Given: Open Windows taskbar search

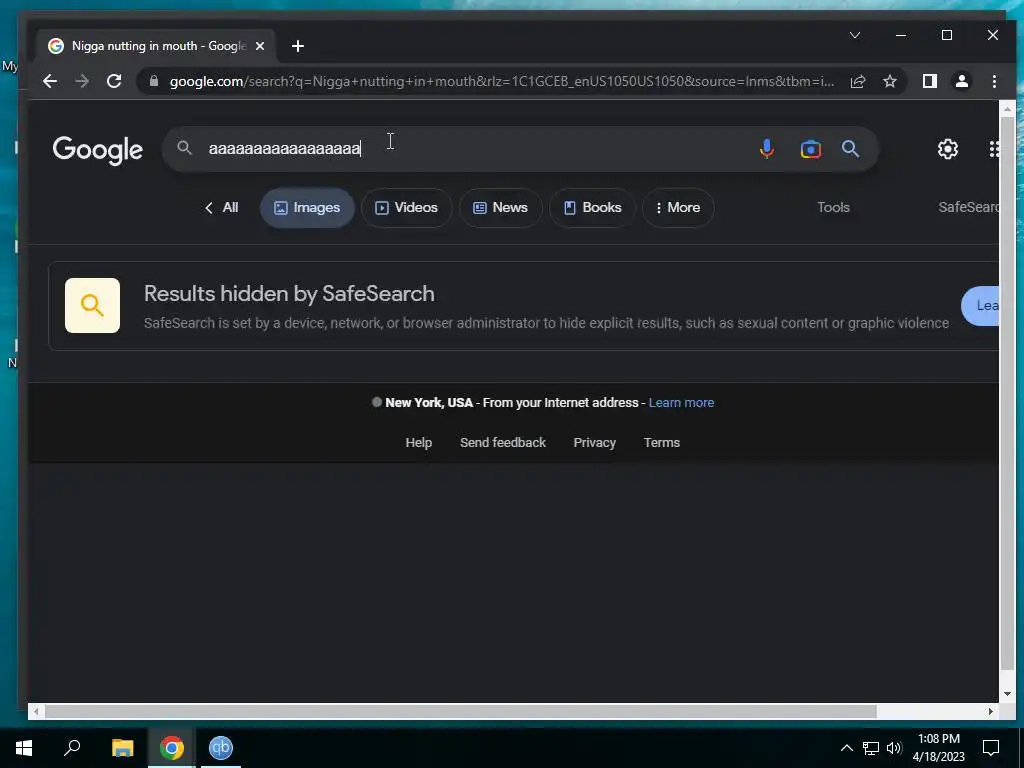Looking at the screenshot, I should [x=72, y=748].
